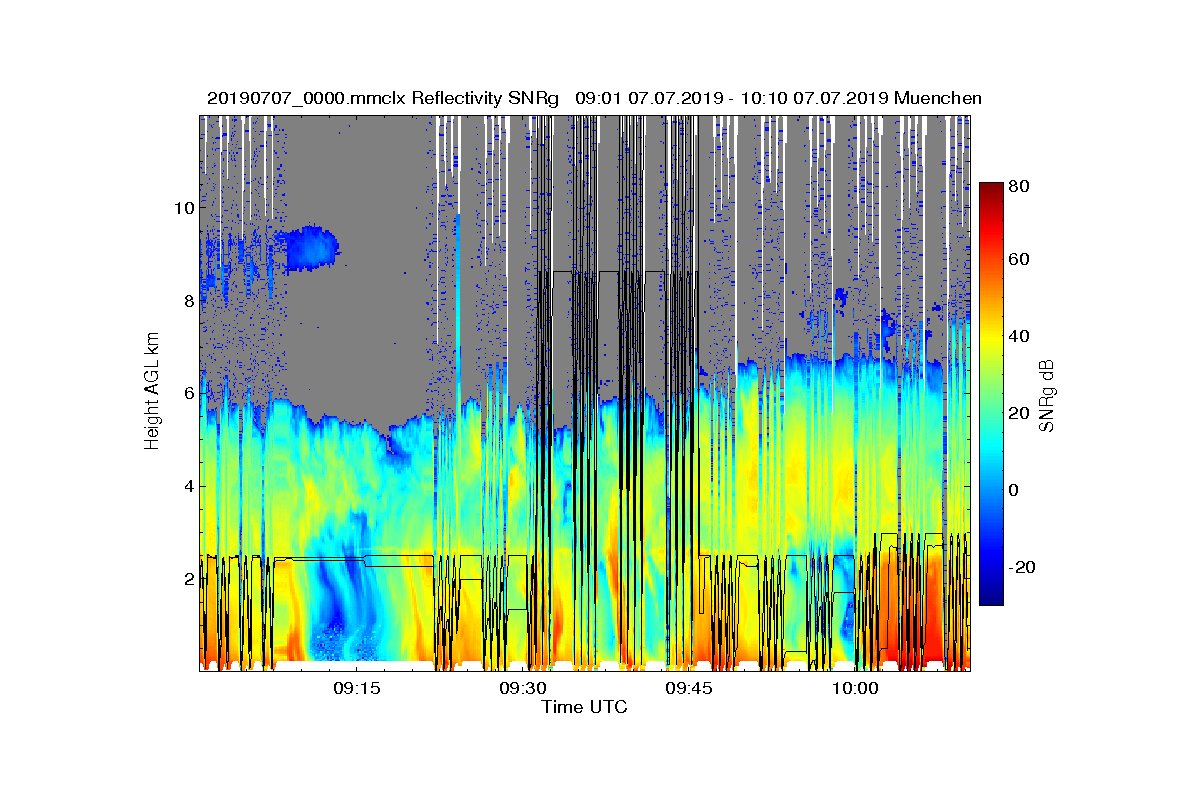Click the 09:15 time tick label
This screenshot has width=1200, height=800.
[x=356, y=689]
